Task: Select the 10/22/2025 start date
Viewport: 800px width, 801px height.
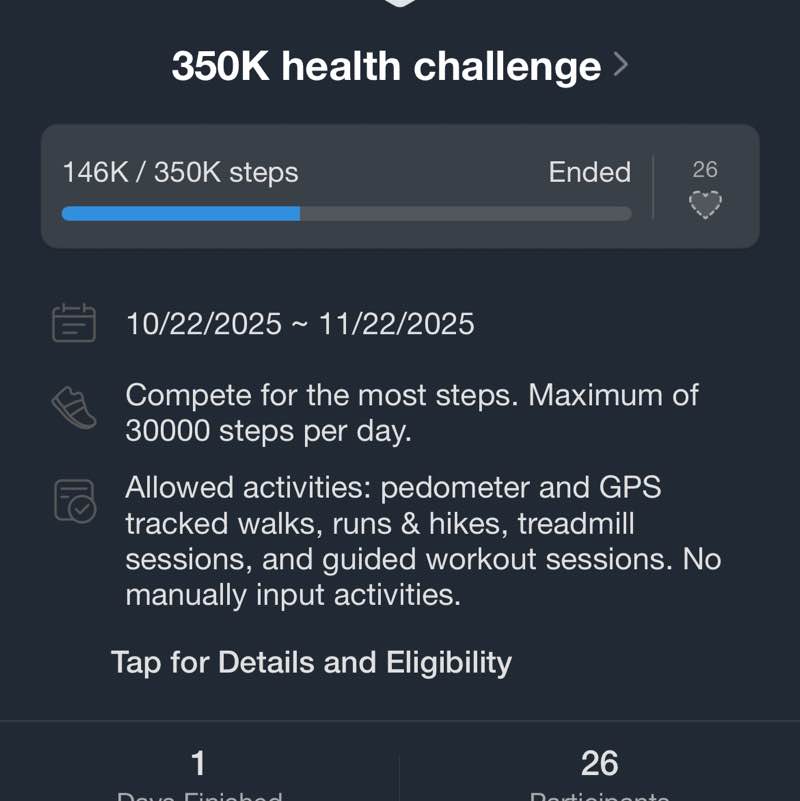Action: click(204, 324)
